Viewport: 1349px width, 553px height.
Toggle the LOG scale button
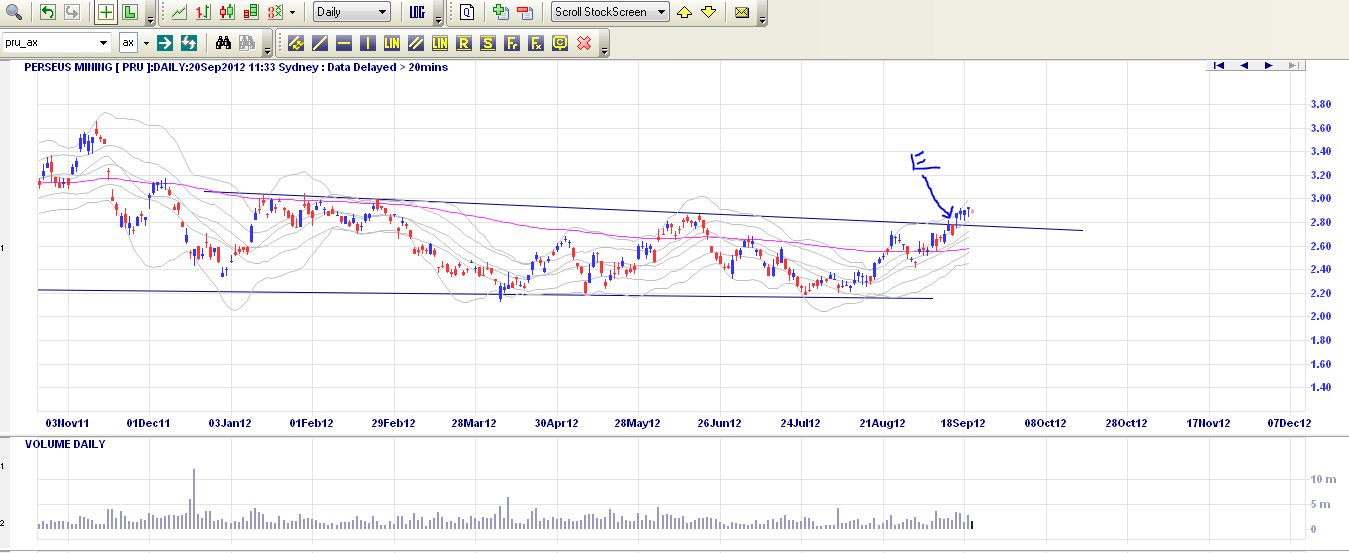[x=417, y=12]
